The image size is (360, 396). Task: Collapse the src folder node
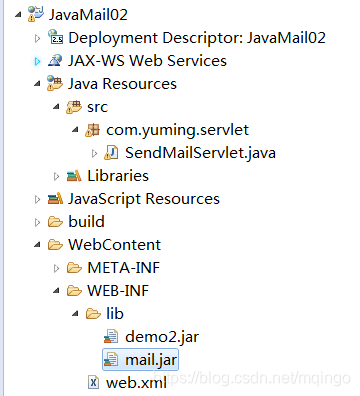click(x=56, y=107)
